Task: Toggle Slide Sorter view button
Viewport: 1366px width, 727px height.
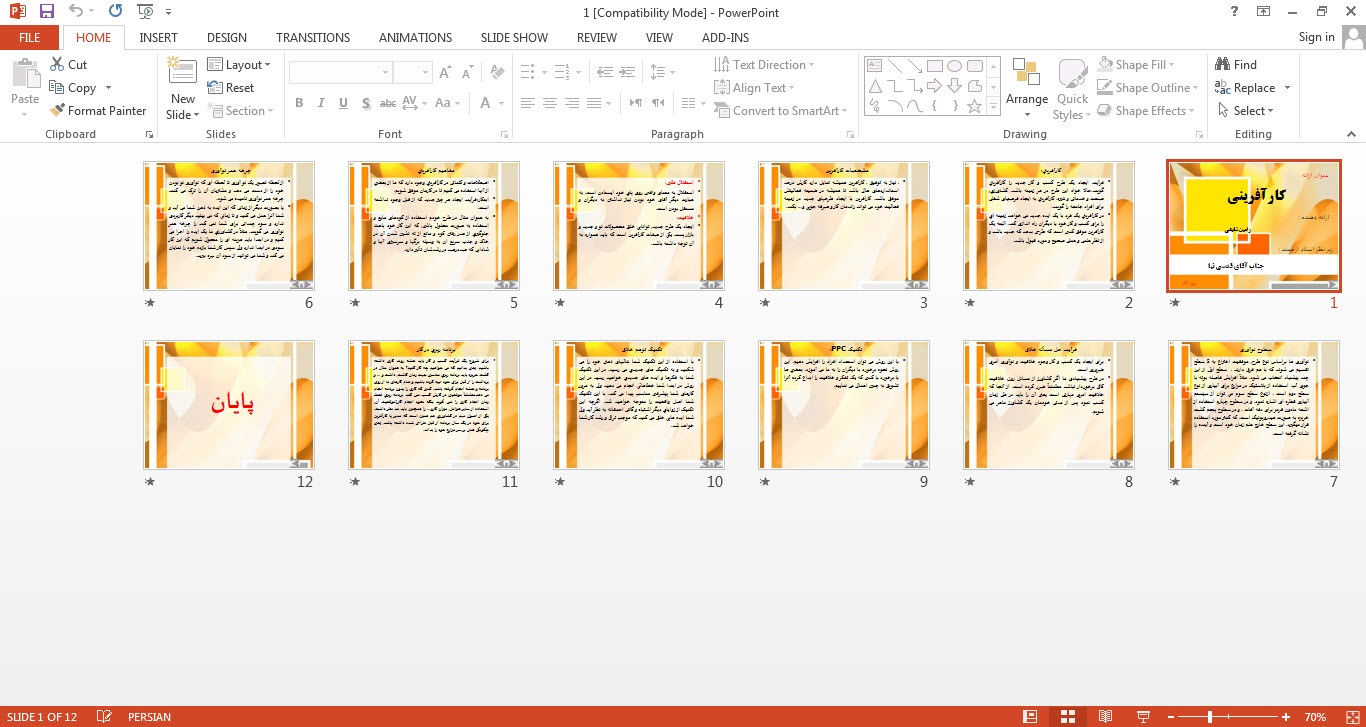Action: [x=1067, y=717]
